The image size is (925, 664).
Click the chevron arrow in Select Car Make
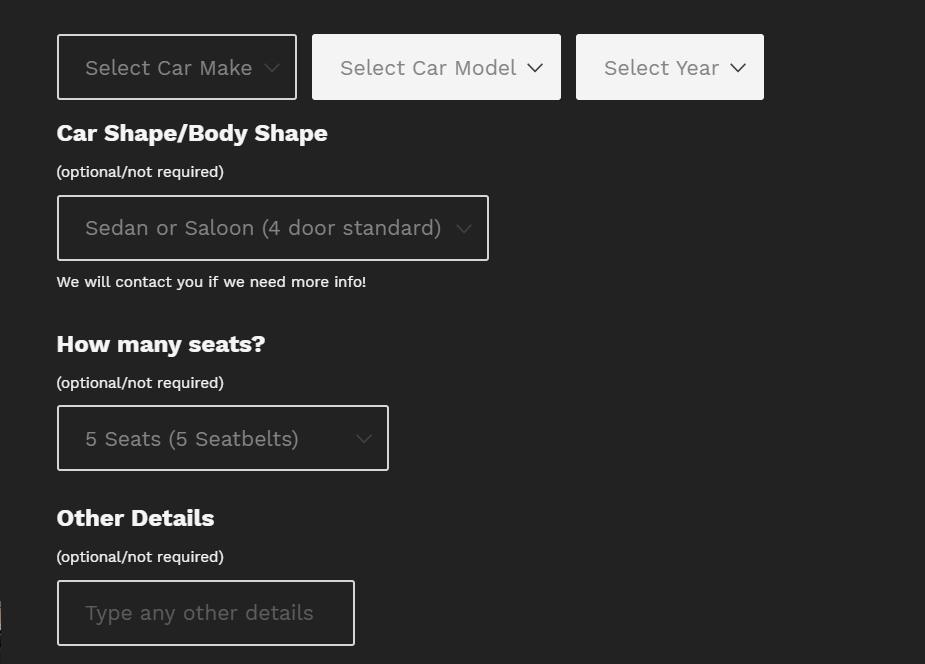(x=272, y=68)
